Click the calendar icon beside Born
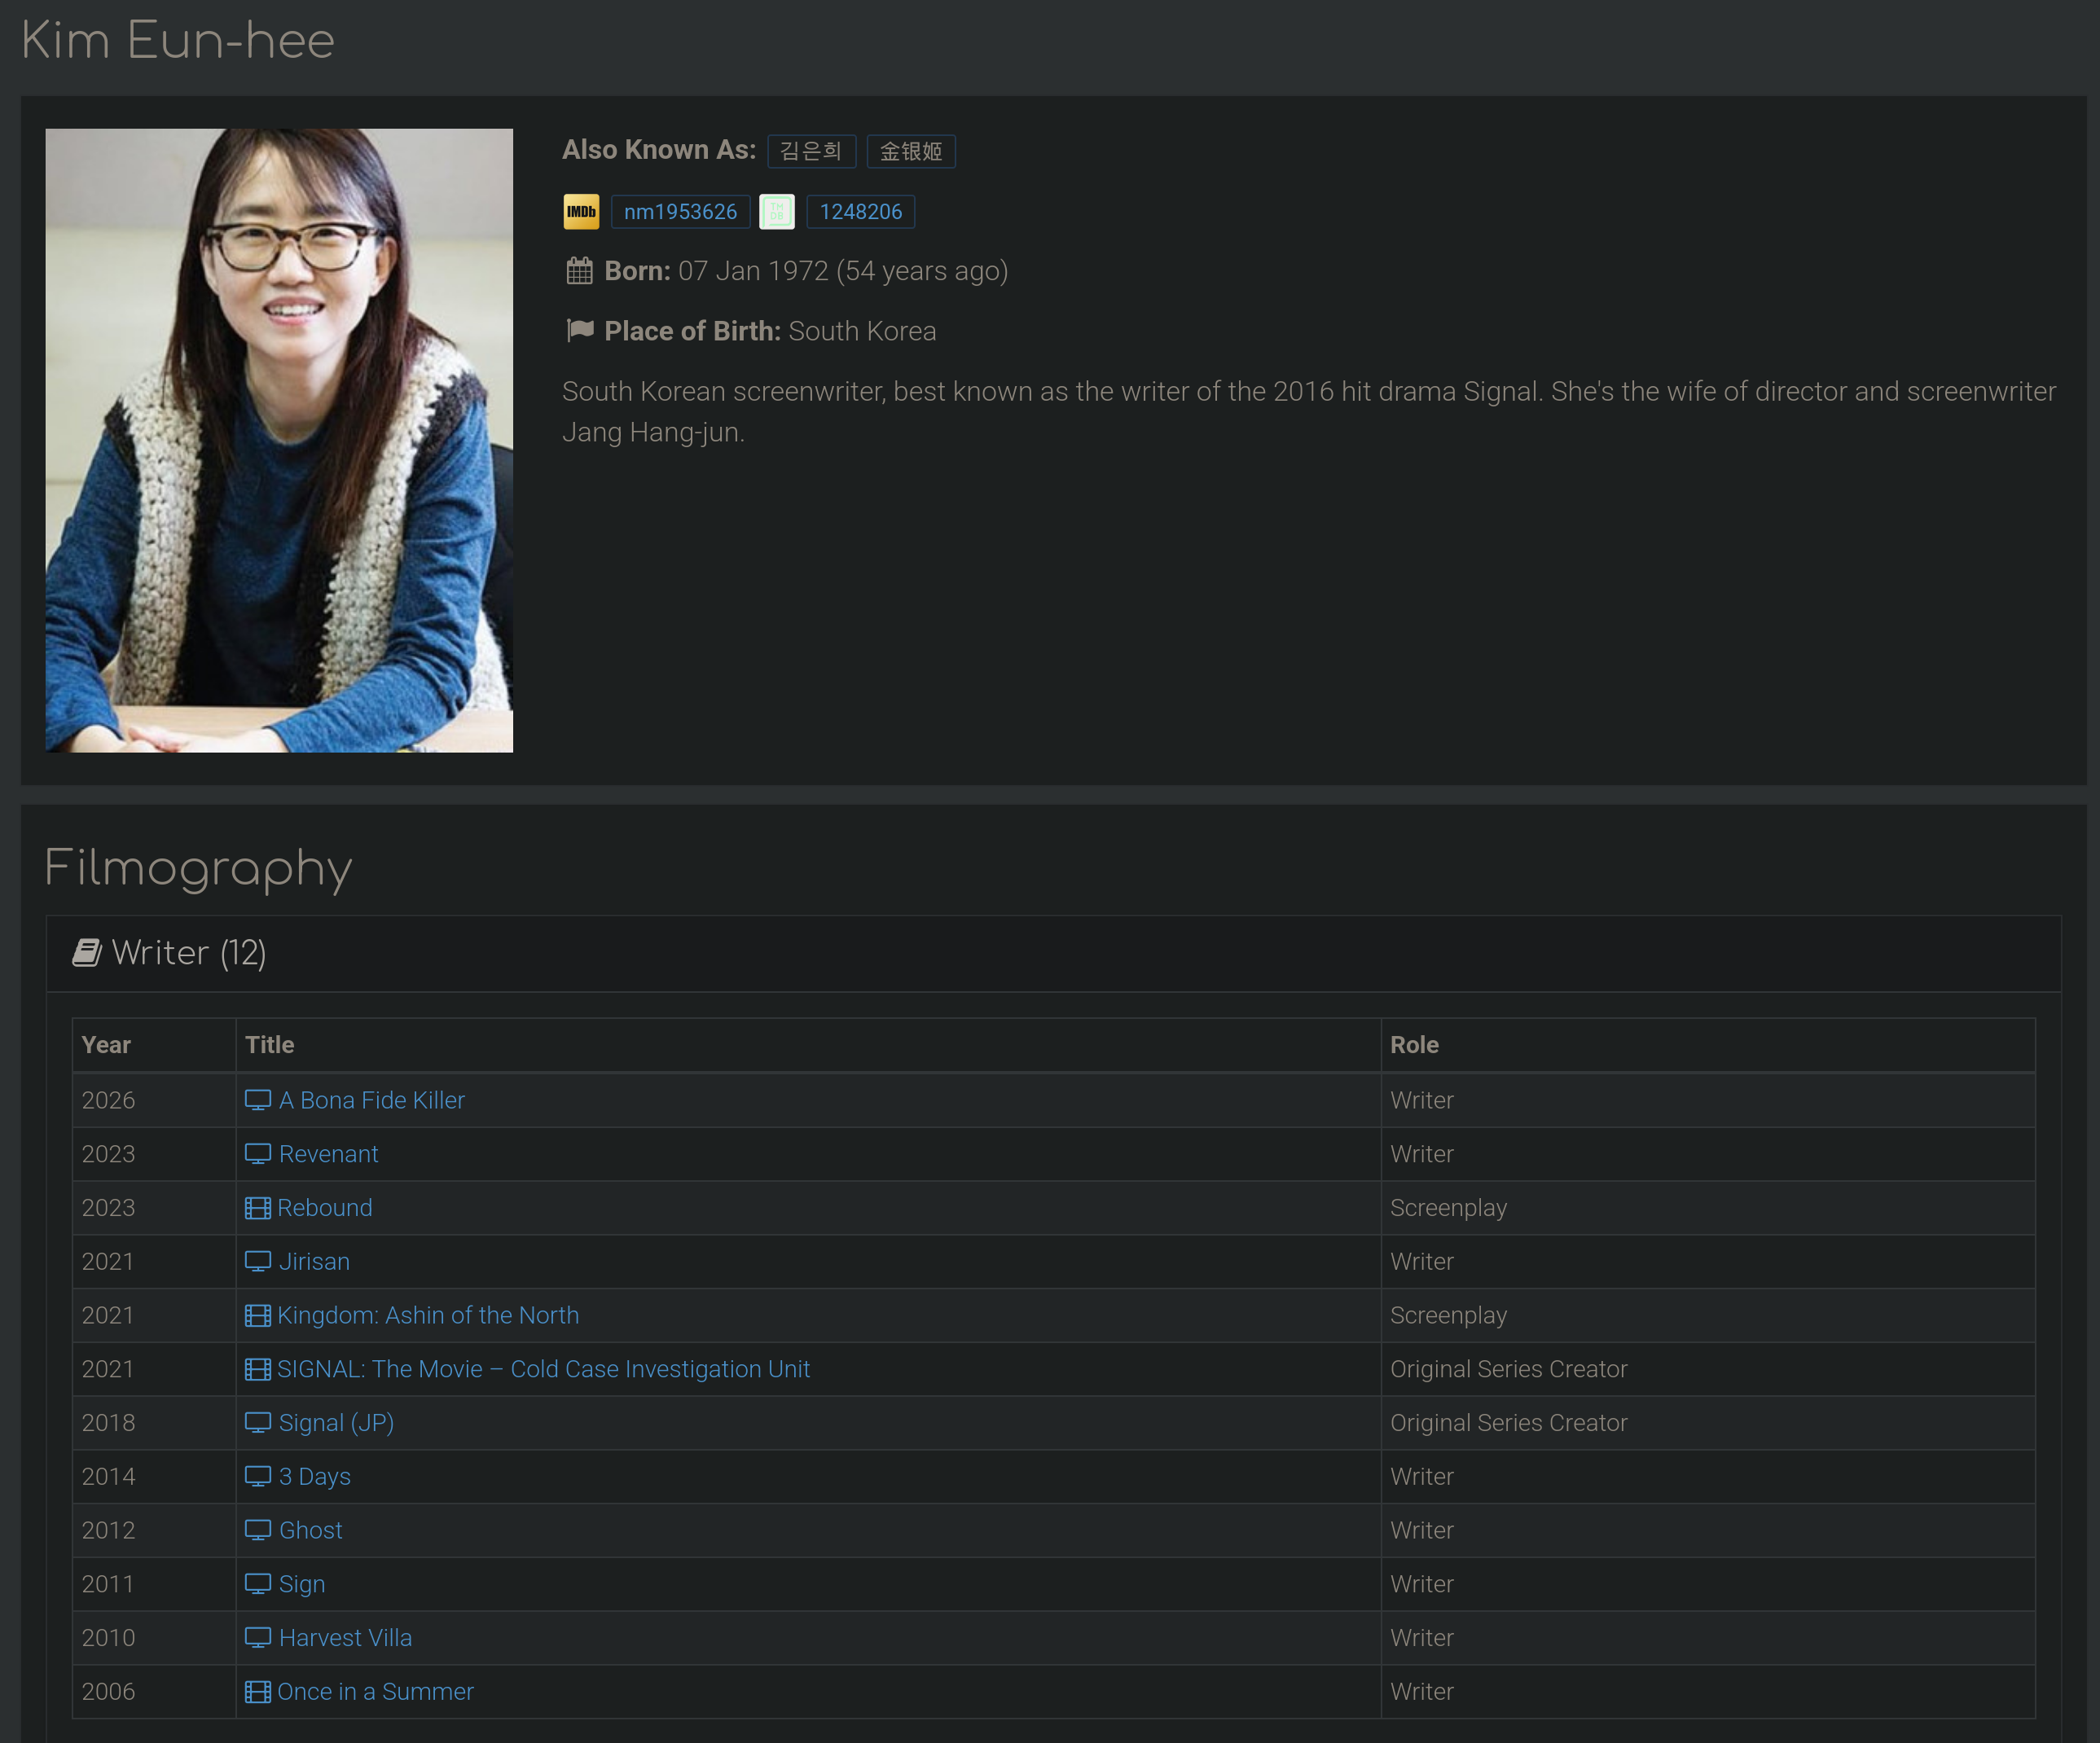Screen dimensions: 2100x1743 [580, 271]
